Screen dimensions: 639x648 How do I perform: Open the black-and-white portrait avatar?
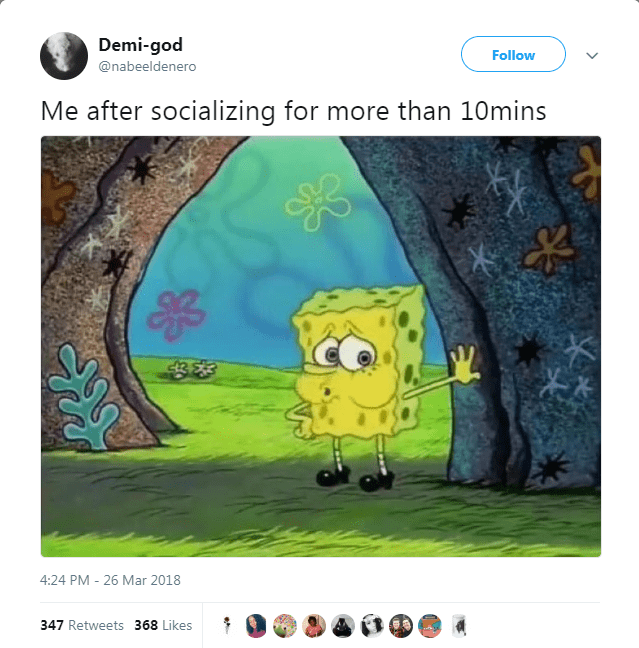click(372, 626)
